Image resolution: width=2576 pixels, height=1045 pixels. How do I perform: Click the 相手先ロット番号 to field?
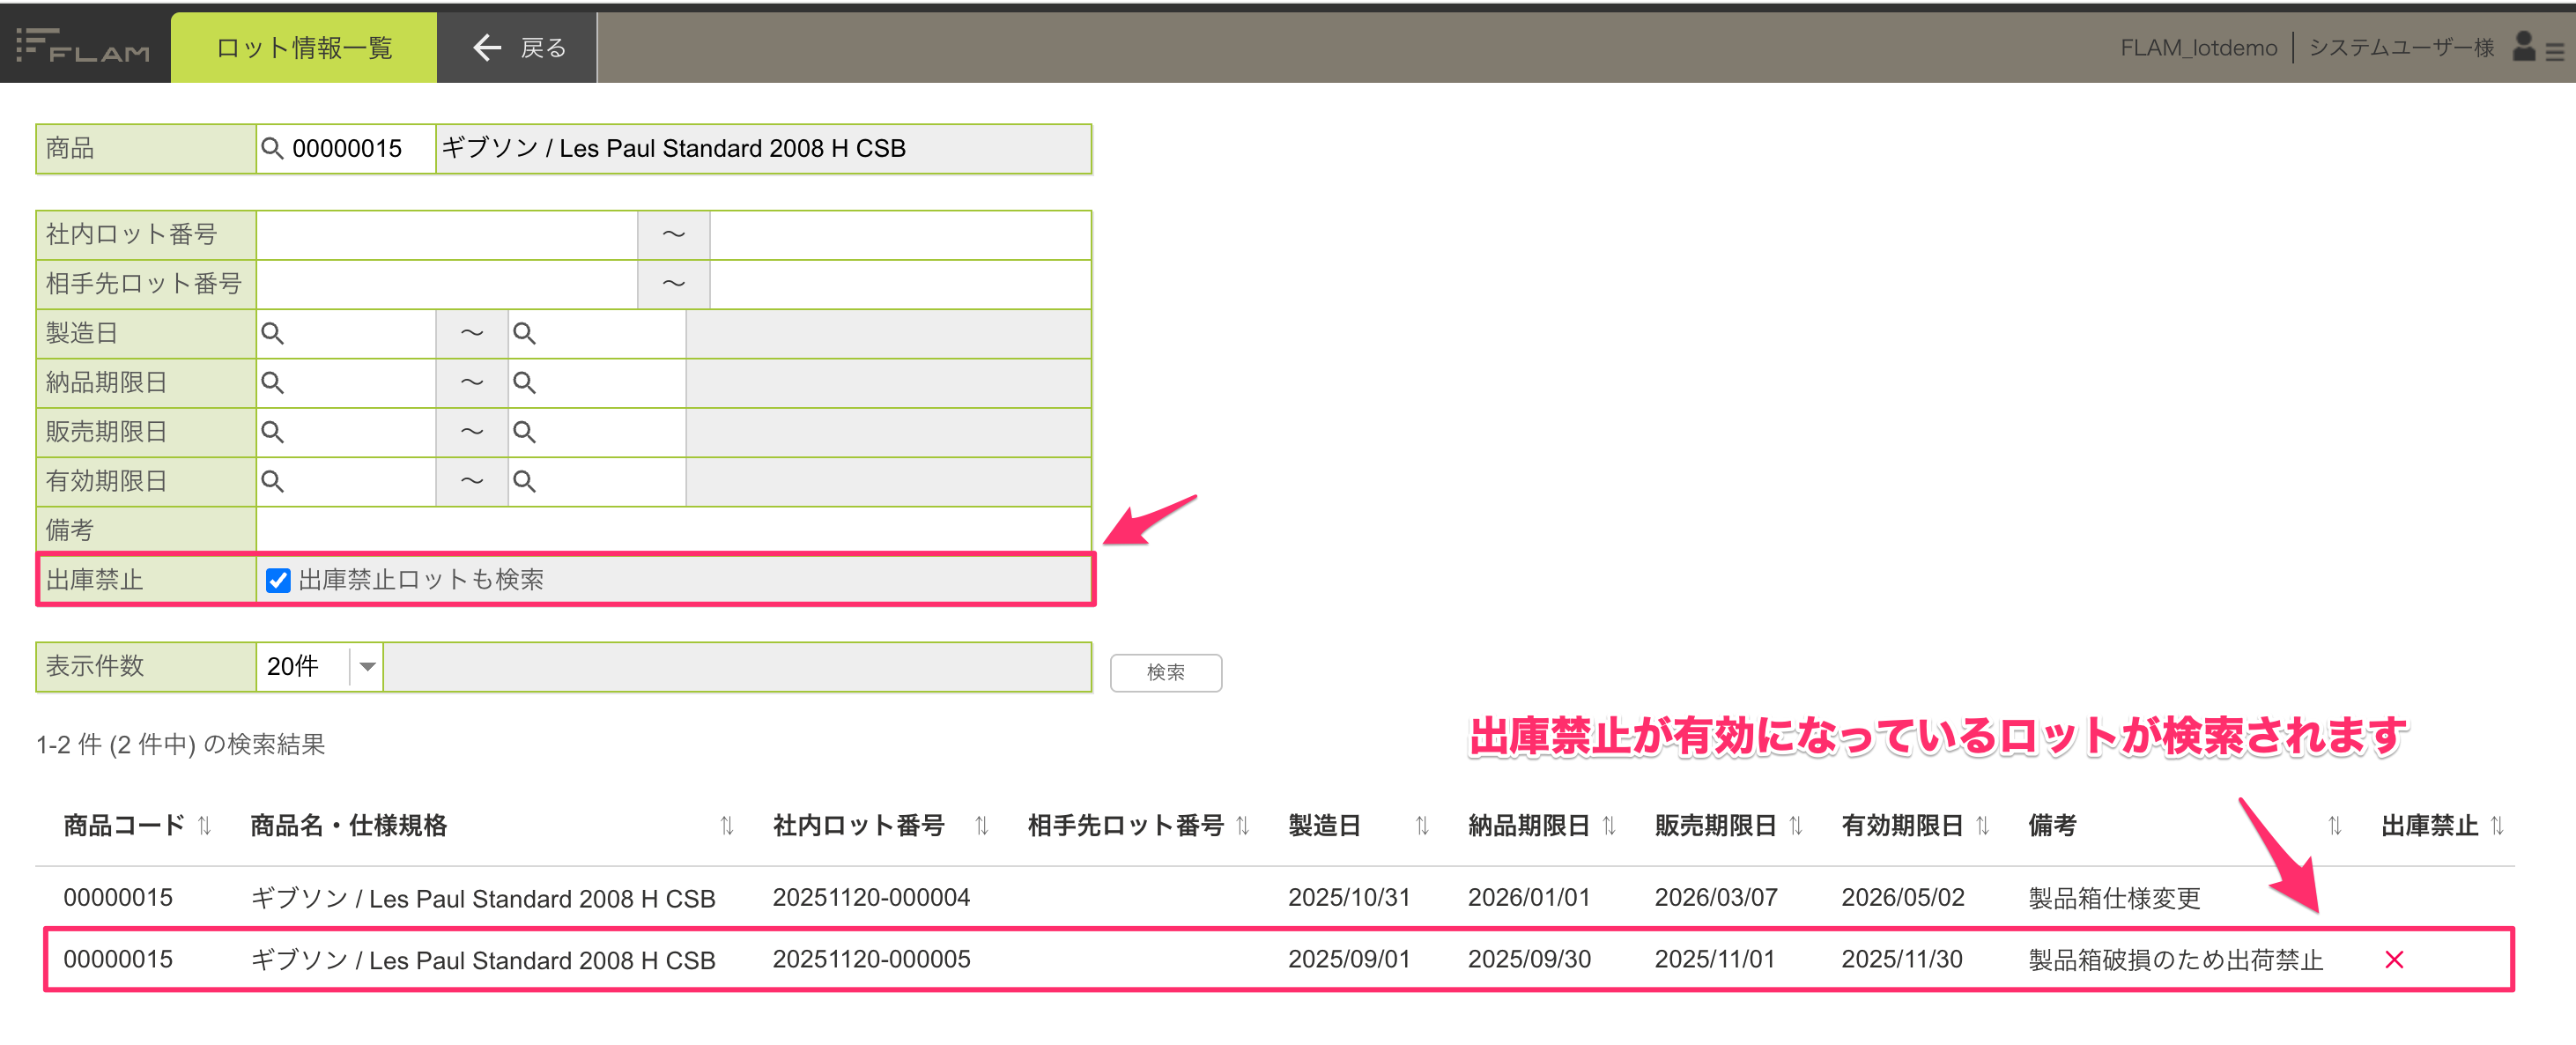[900, 284]
